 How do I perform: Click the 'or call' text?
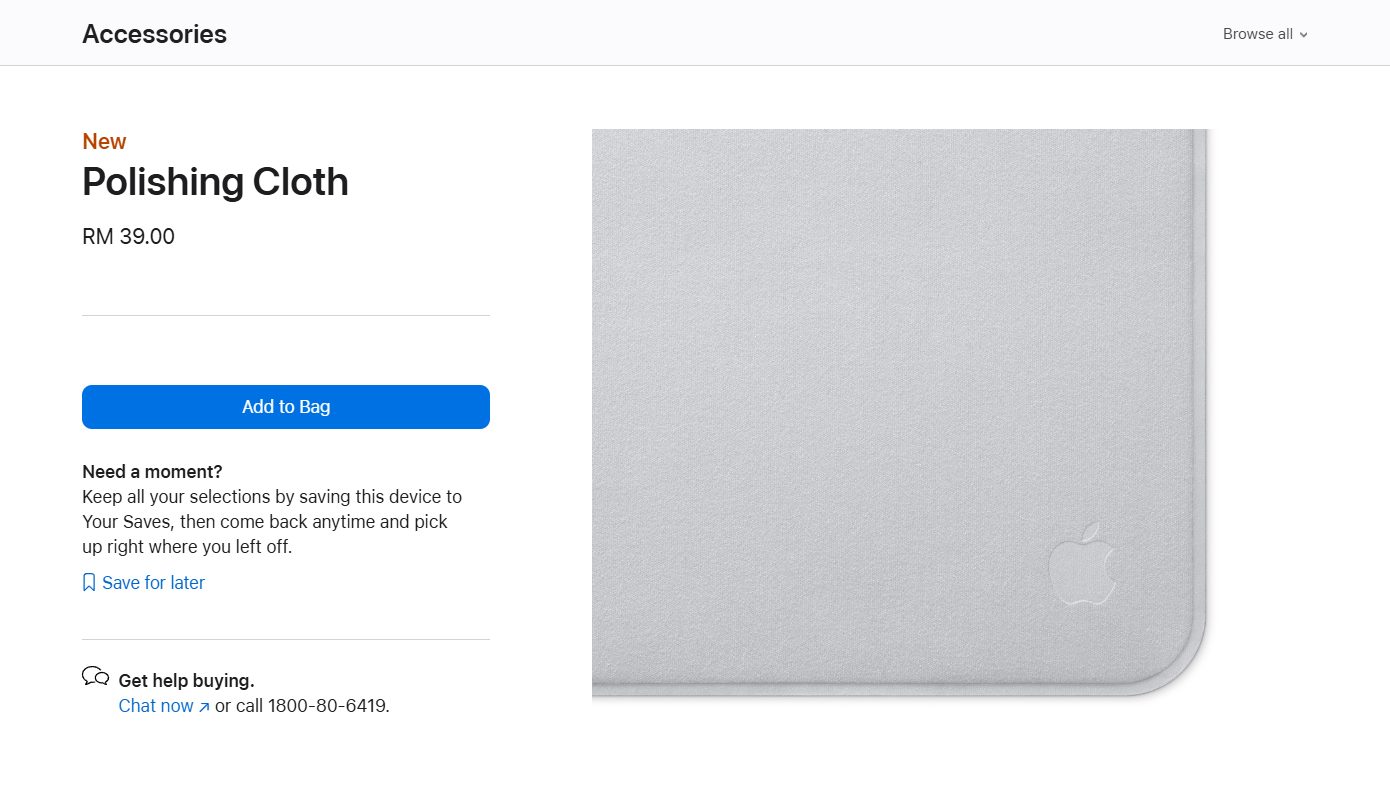click(x=239, y=706)
